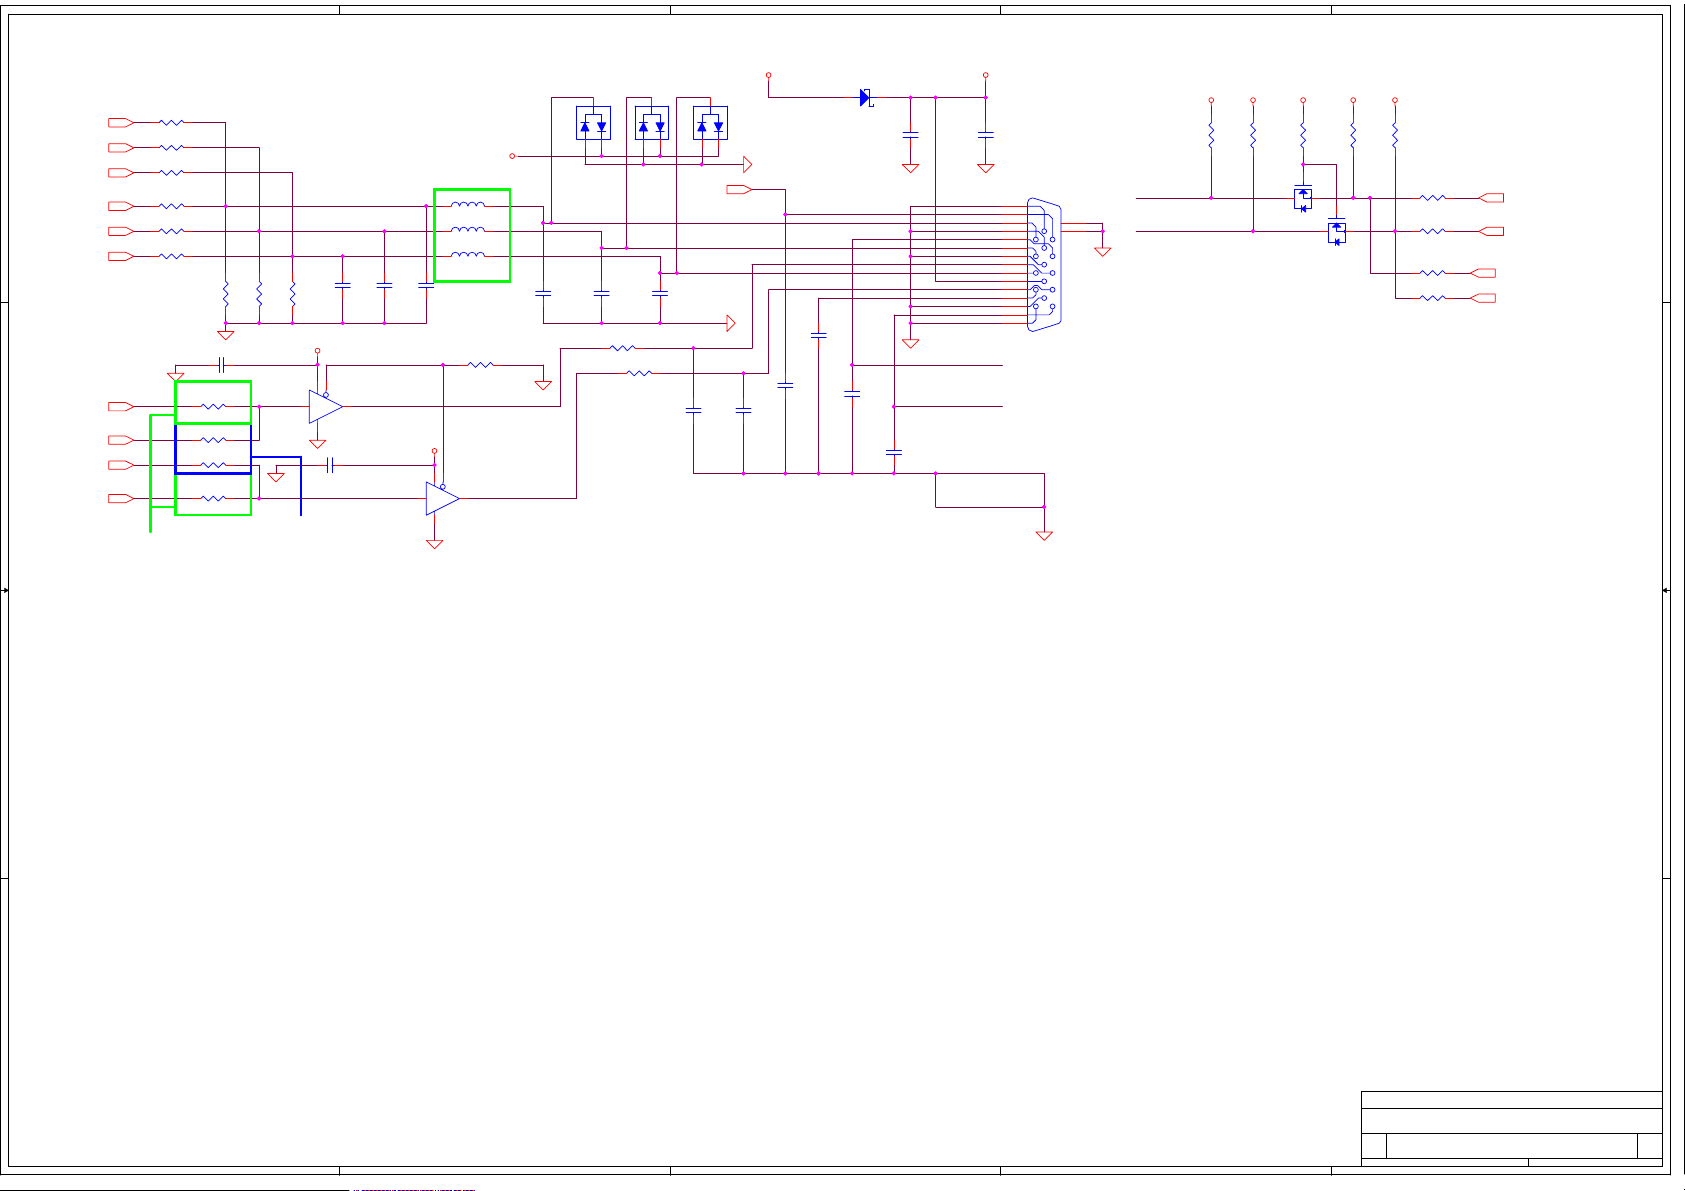
Task: Click the bottommost output port on the right side
Action: pyautogui.click(x=1483, y=298)
